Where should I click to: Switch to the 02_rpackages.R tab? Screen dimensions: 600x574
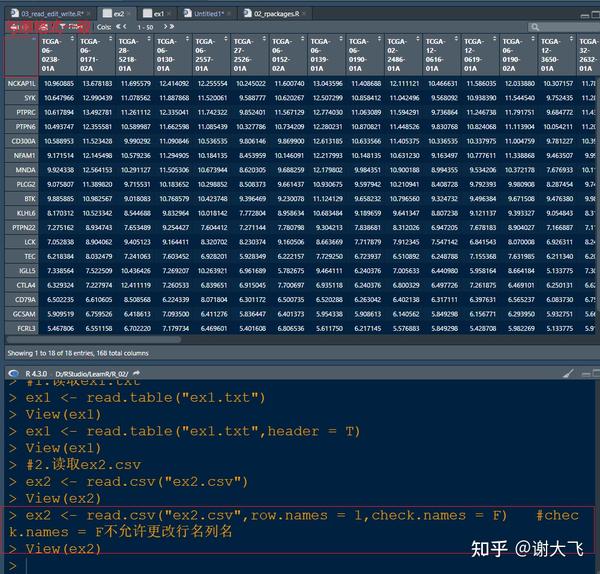274,14
